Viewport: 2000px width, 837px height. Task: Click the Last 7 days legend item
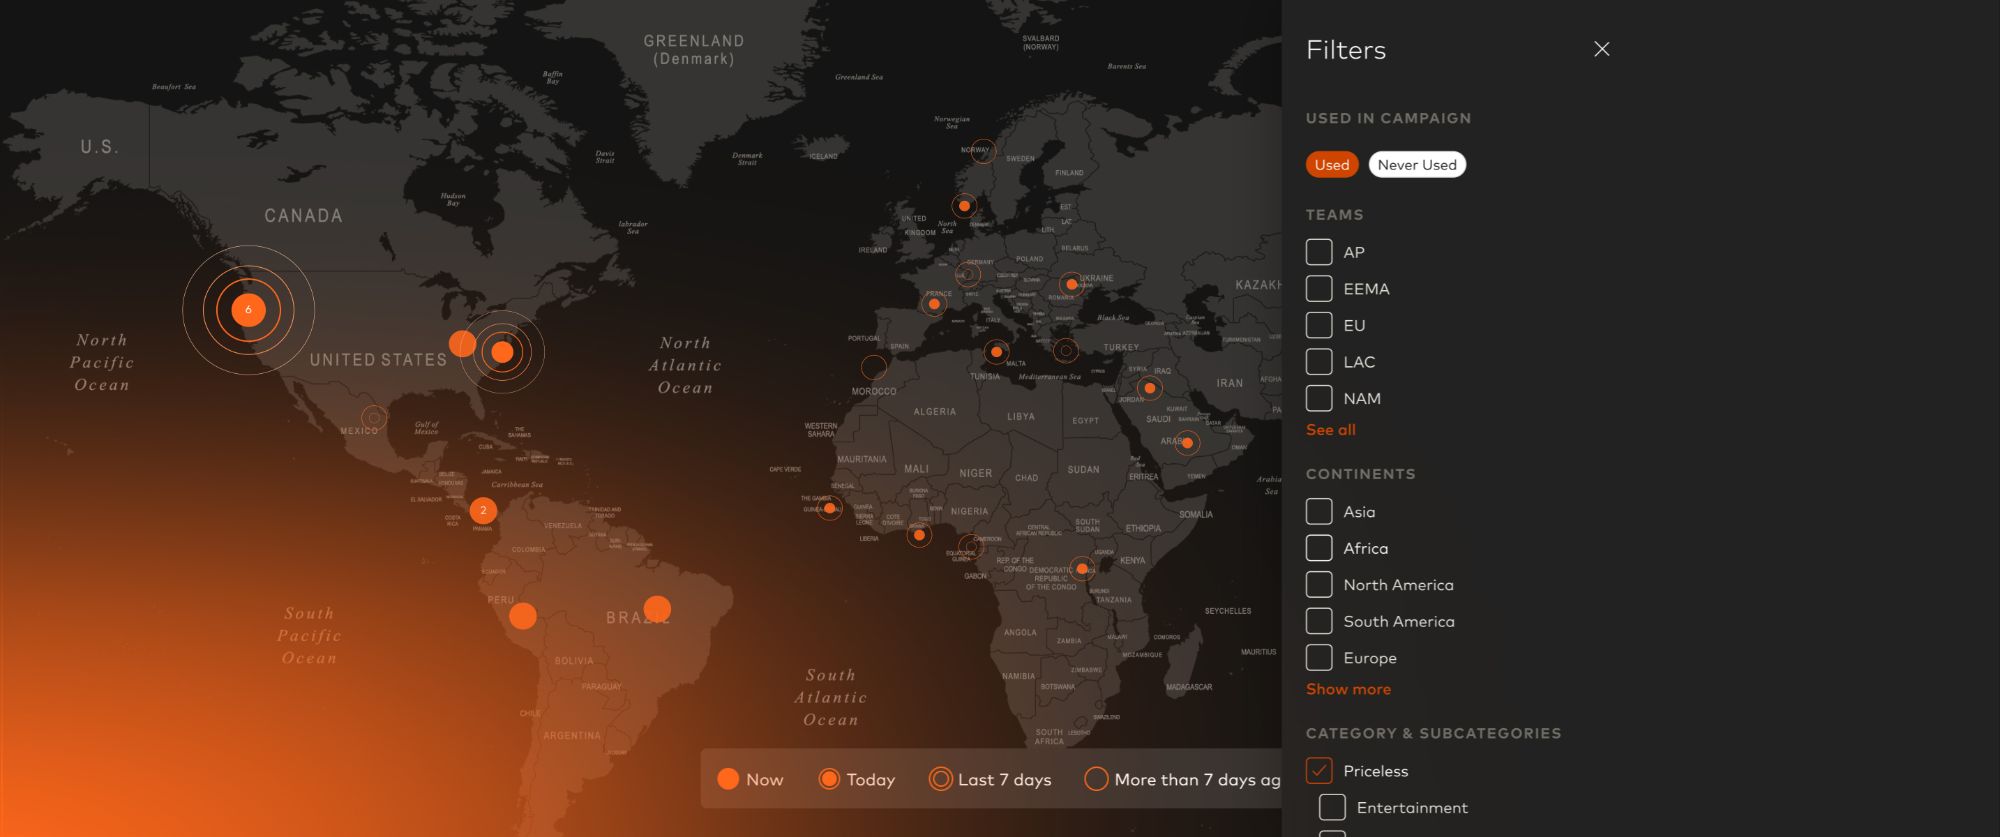click(990, 780)
